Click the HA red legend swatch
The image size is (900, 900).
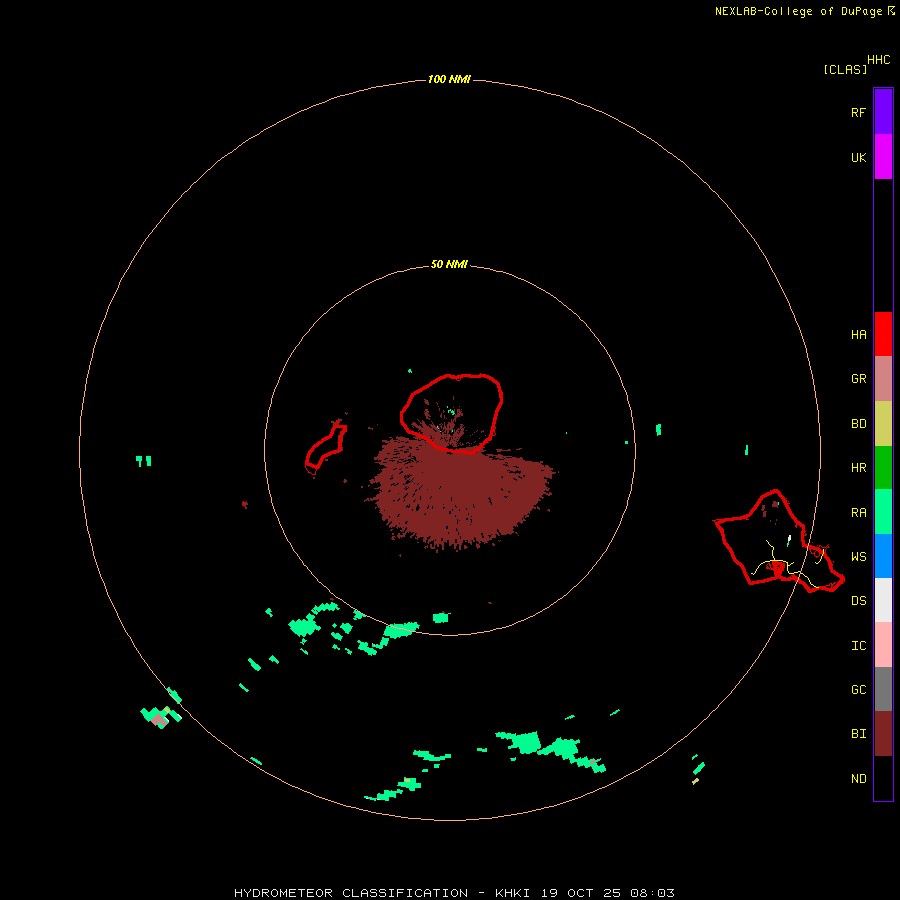tap(883, 334)
